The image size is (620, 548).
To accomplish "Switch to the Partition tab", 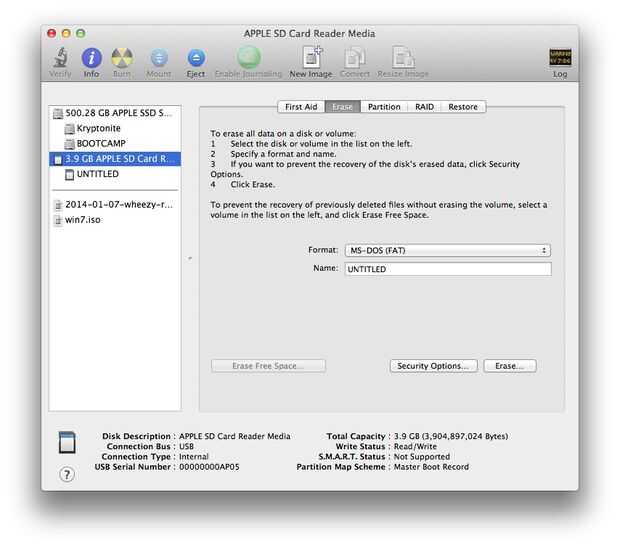I will (x=384, y=107).
